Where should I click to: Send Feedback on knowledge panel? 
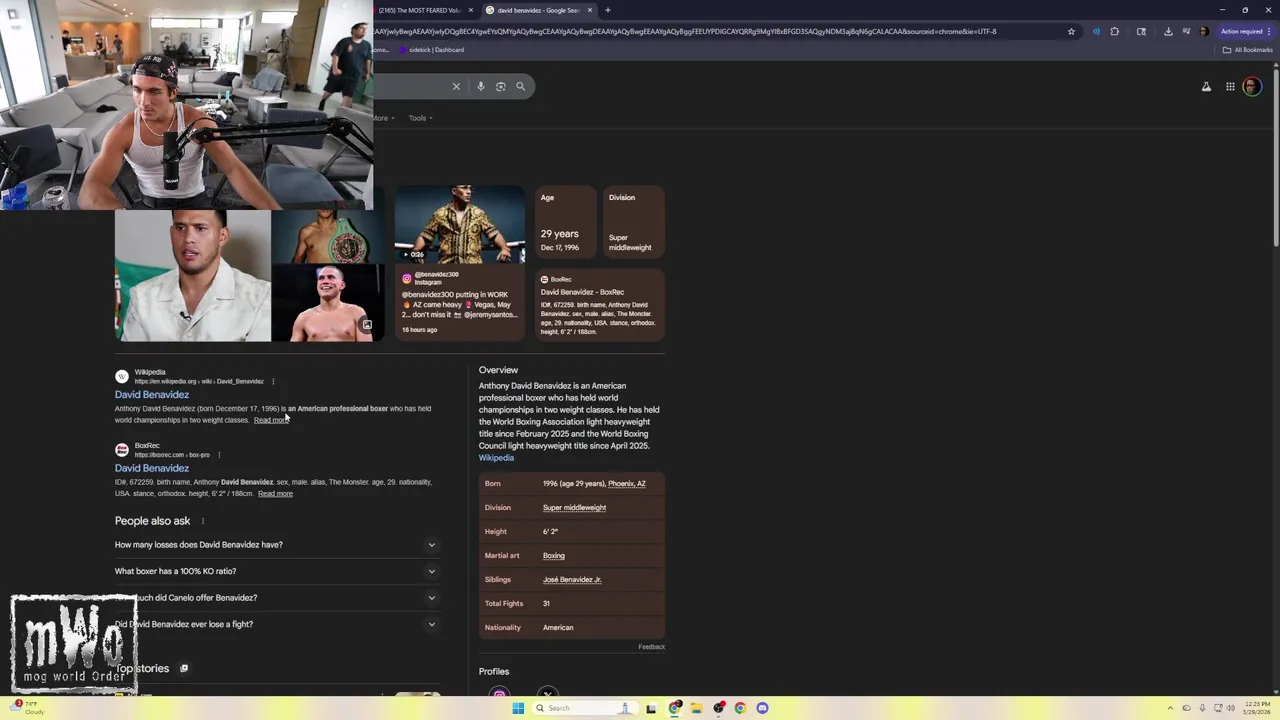[651, 647]
